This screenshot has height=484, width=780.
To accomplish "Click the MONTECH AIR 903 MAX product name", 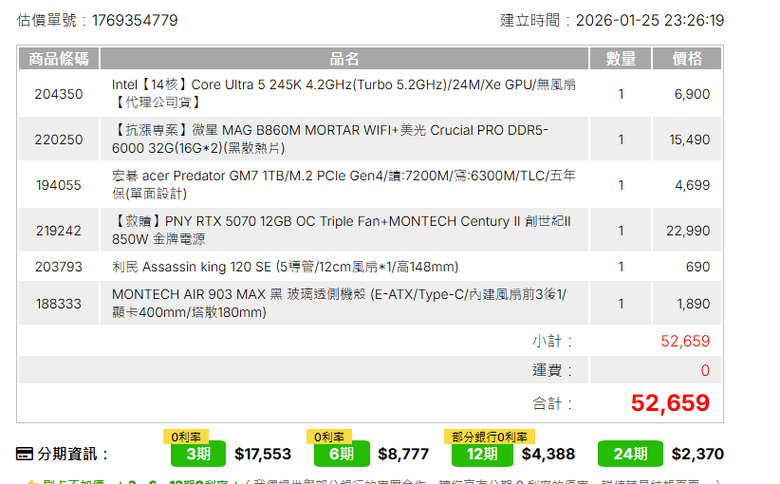I will click(339, 303).
